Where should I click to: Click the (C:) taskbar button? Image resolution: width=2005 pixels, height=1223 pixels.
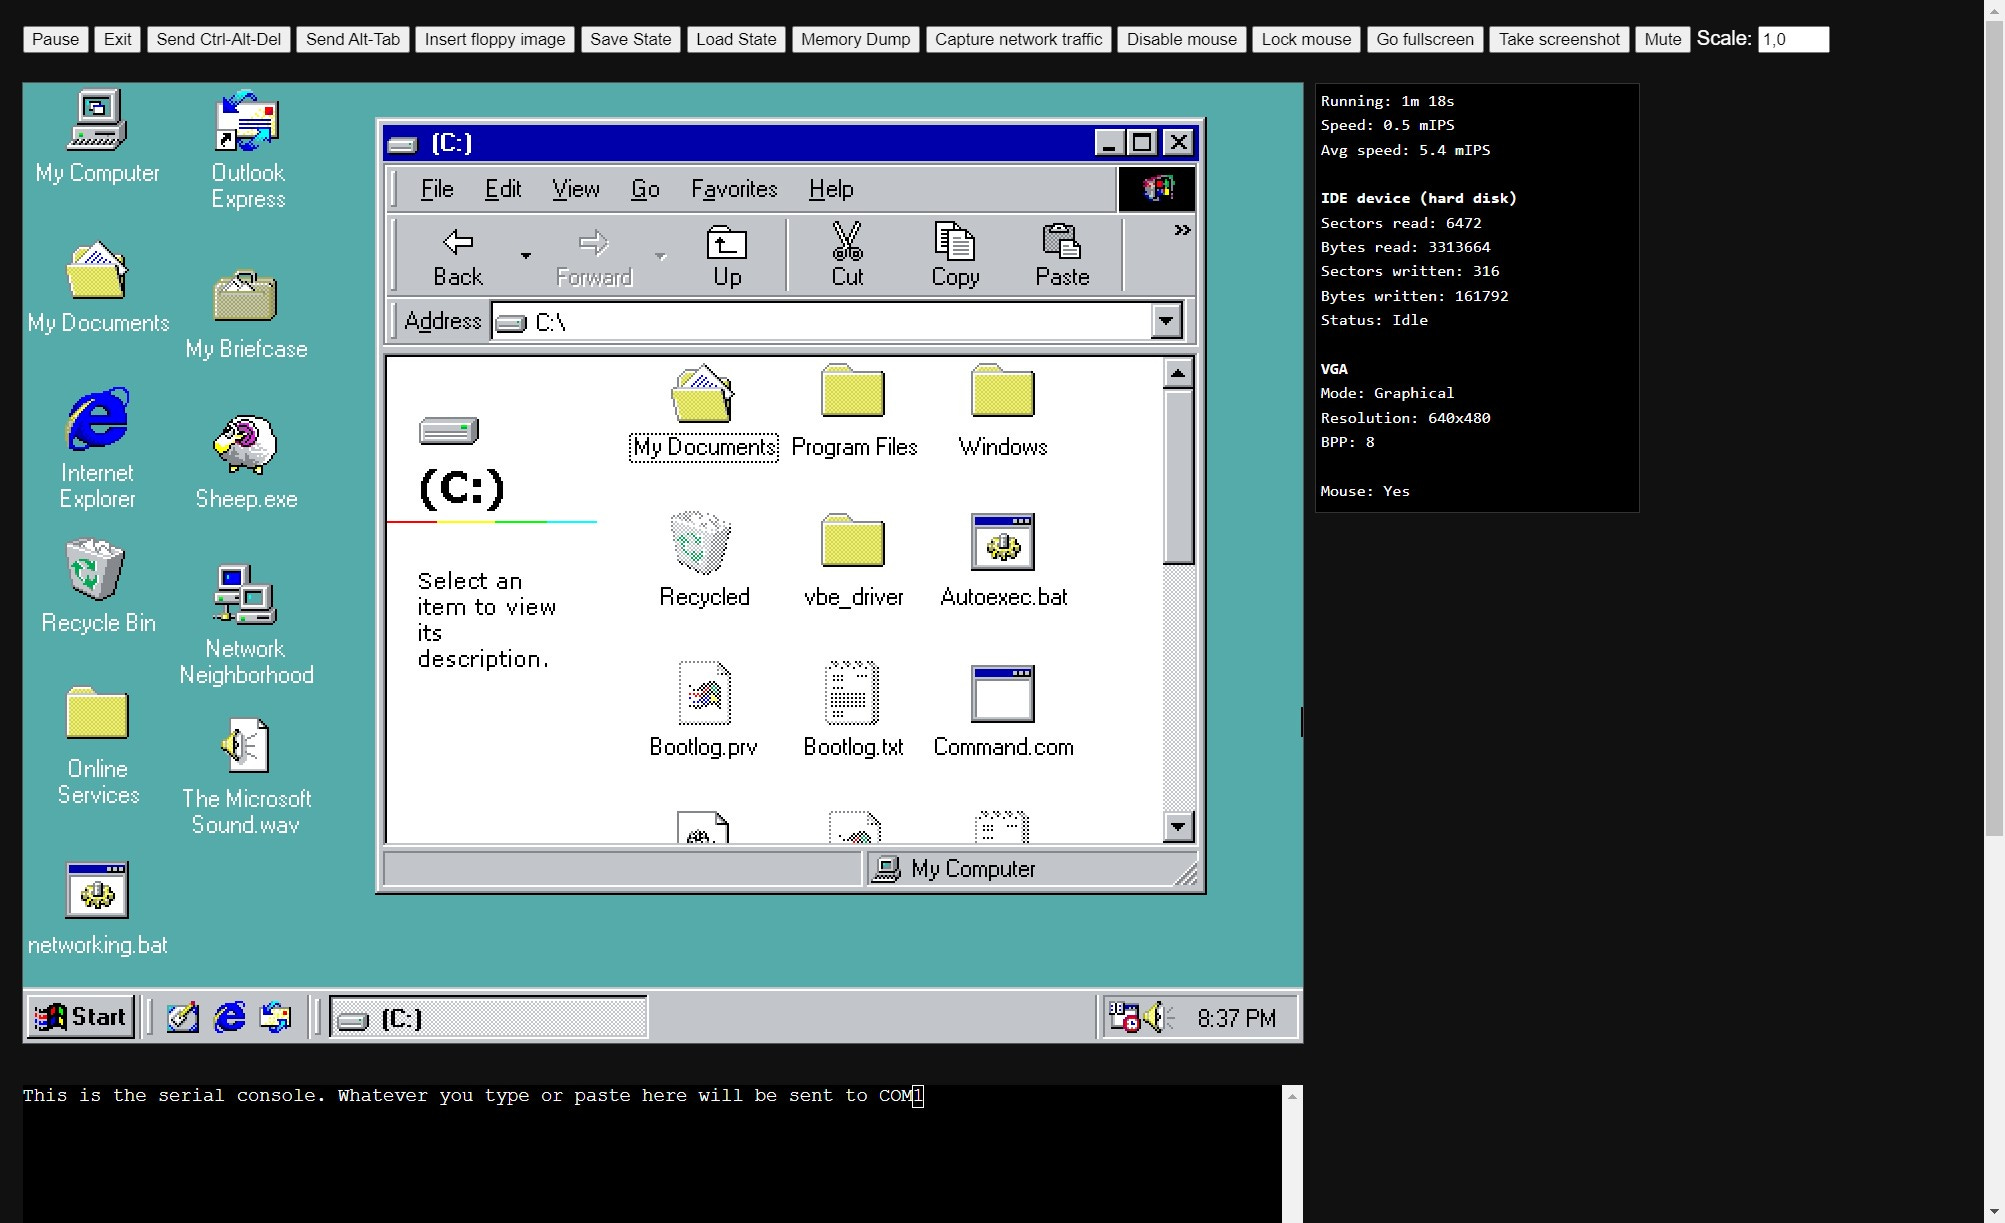tap(489, 1018)
